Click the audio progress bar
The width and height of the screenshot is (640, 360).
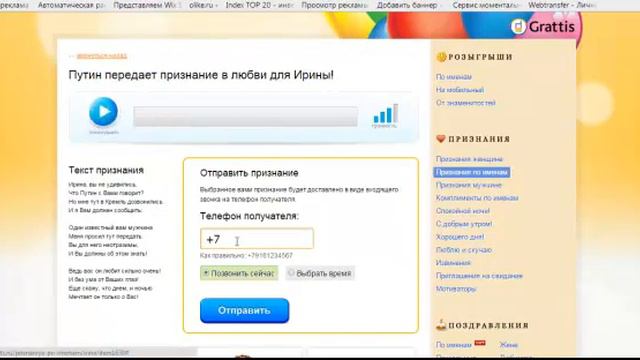[x=245, y=117]
